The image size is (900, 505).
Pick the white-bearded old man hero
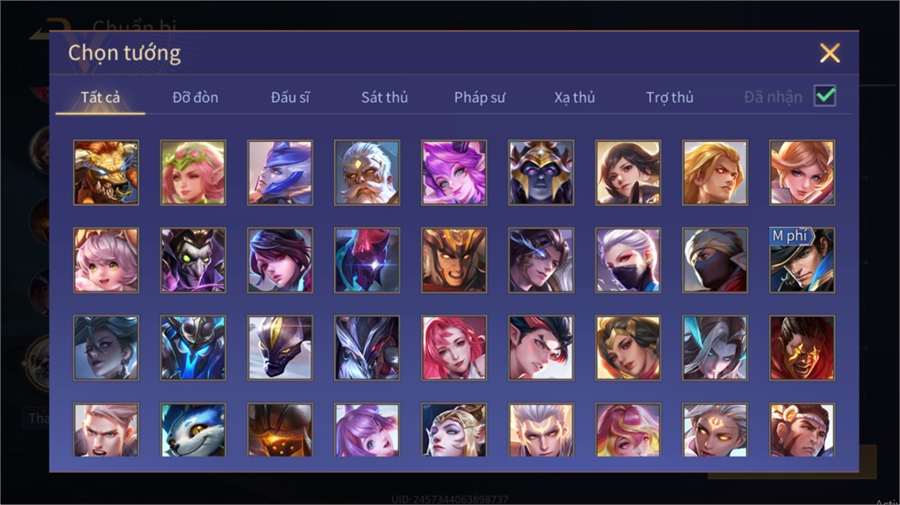tap(367, 173)
